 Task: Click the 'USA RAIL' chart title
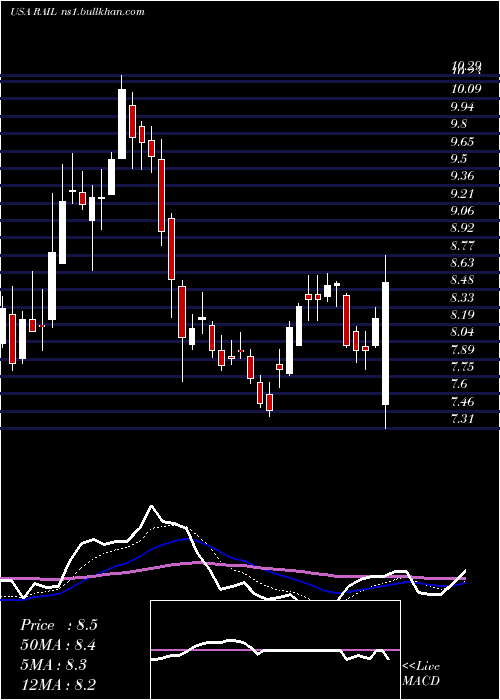click(x=33, y=12)
